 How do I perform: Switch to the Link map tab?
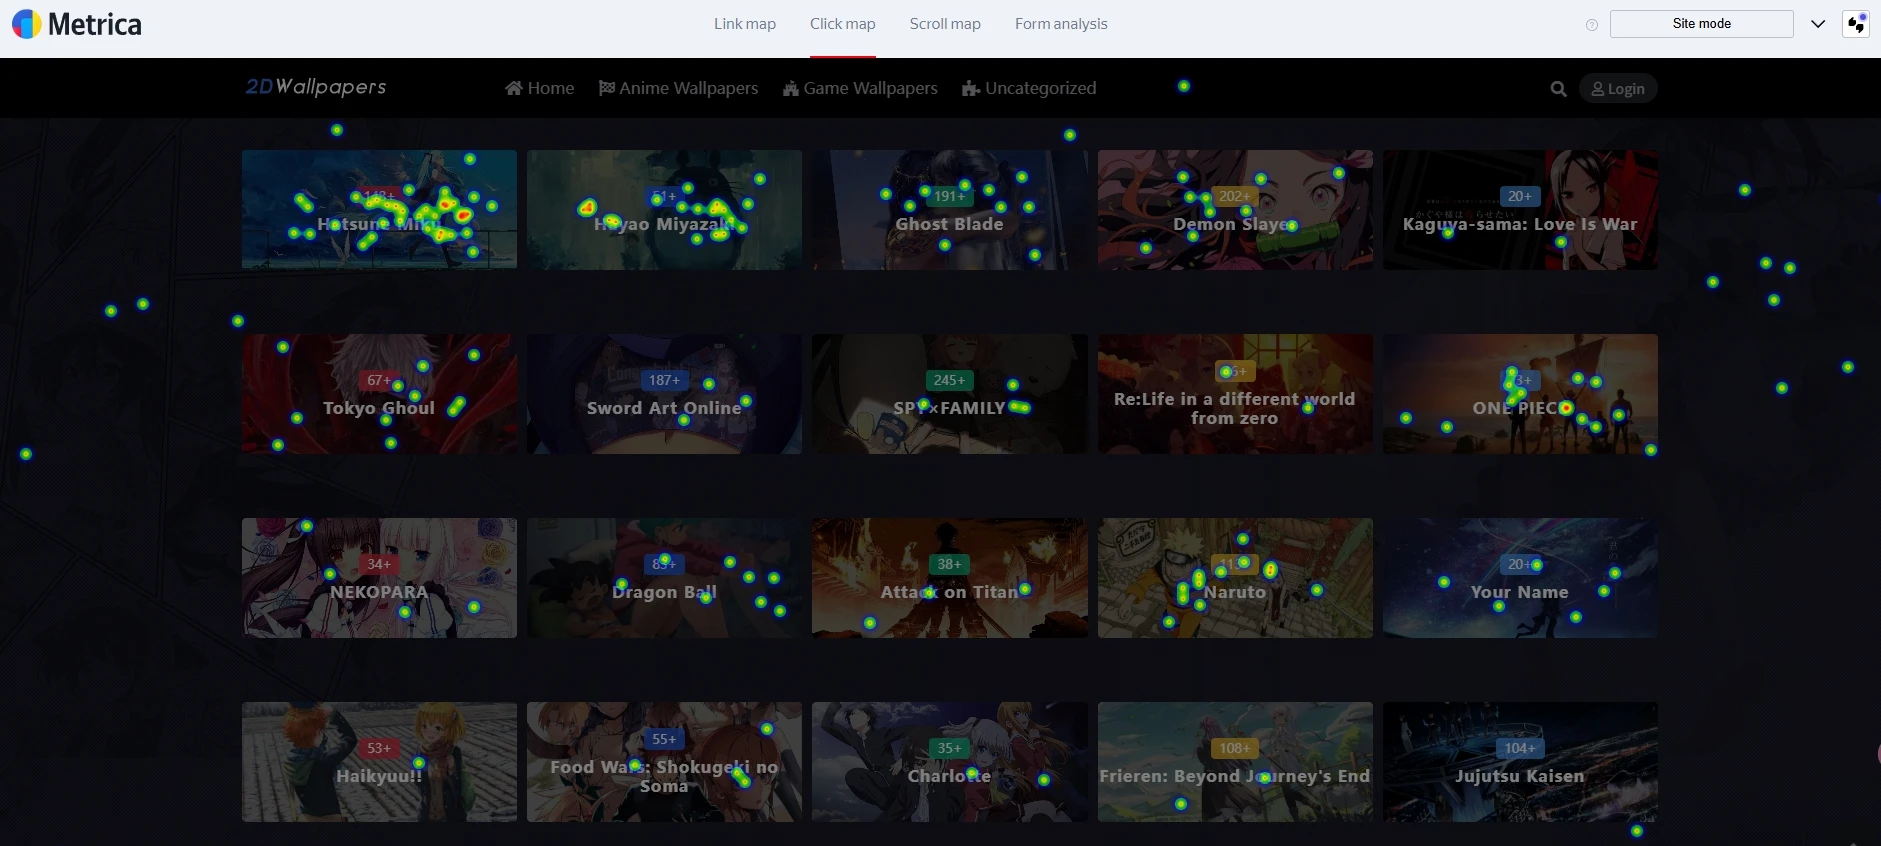[744, 24]
